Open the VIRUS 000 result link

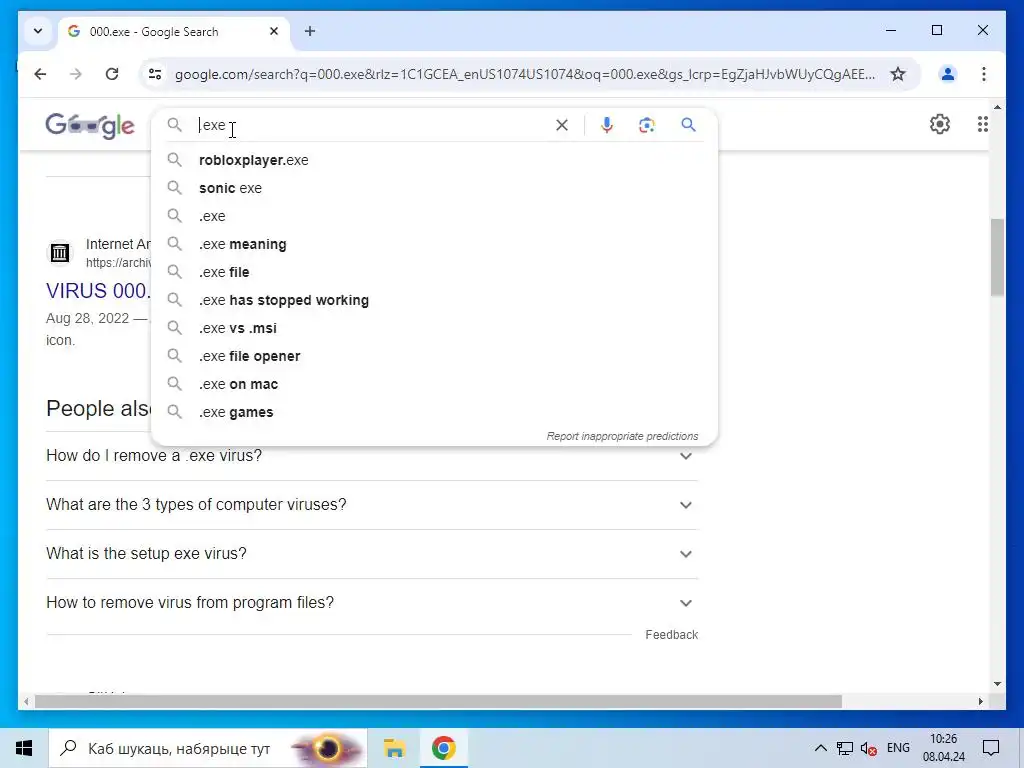(98, 291)
